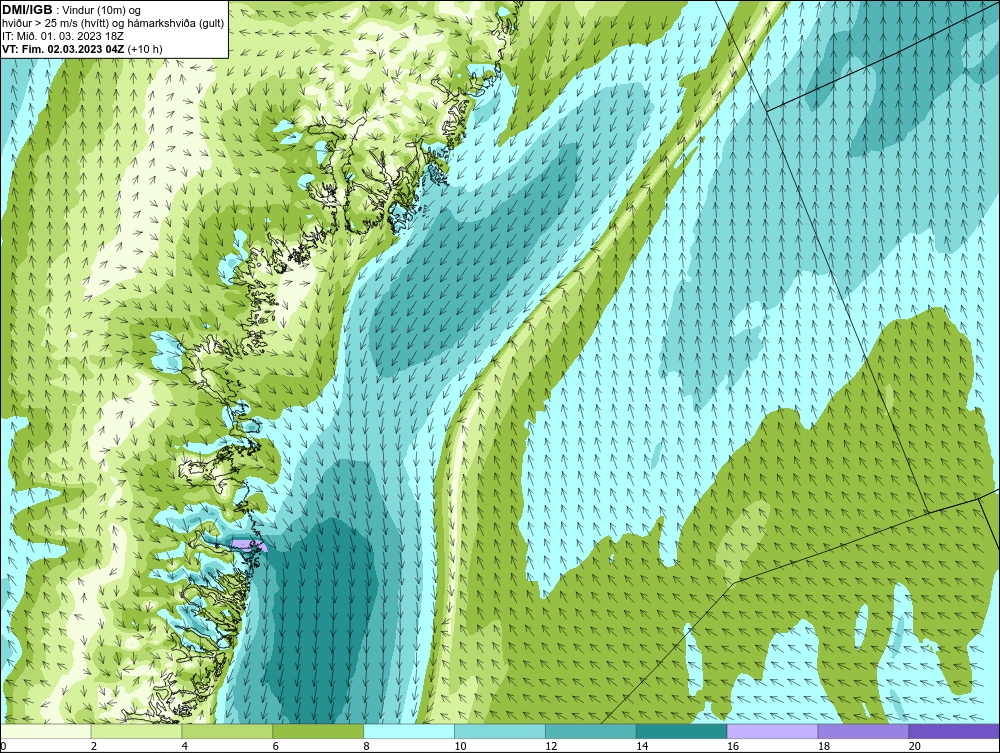This screenshot has height=753, width=1000.
Task: Click the darkest purple swatch above 20
Action: click(954, 731)
